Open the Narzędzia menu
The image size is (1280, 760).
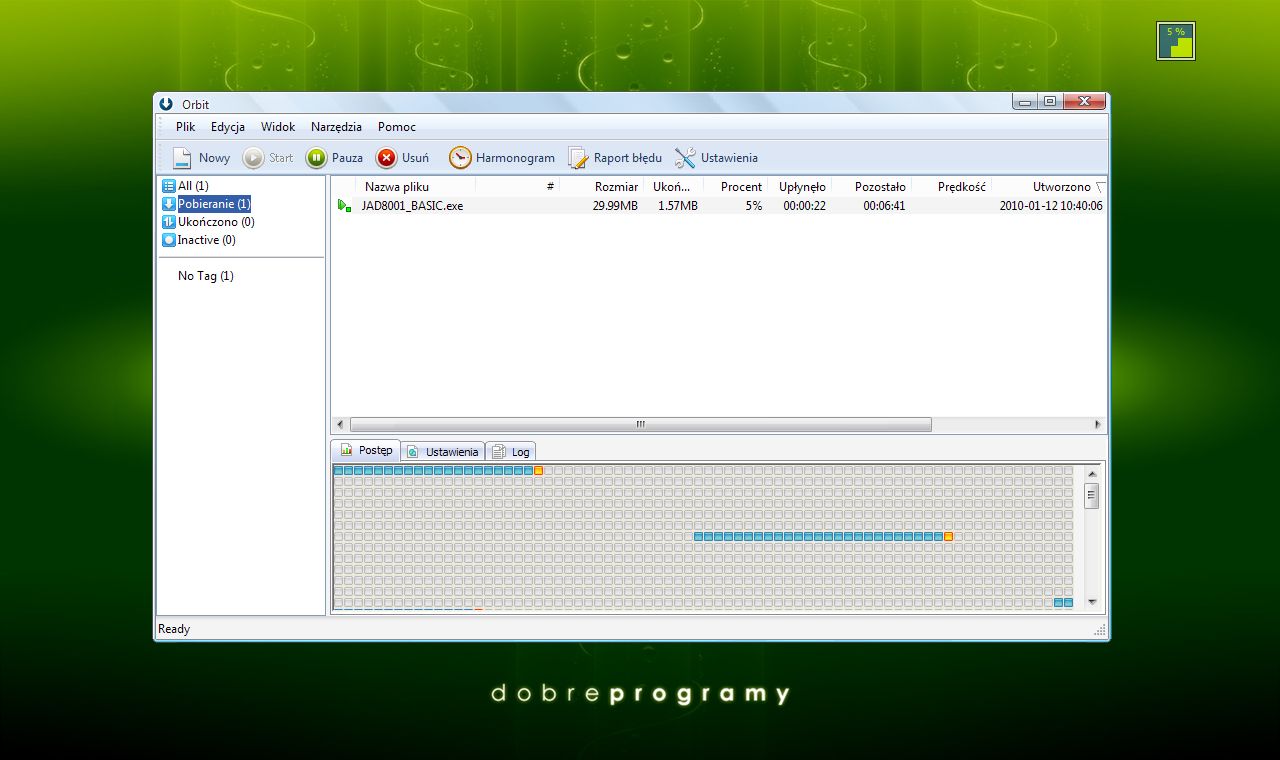coord(336,127)
